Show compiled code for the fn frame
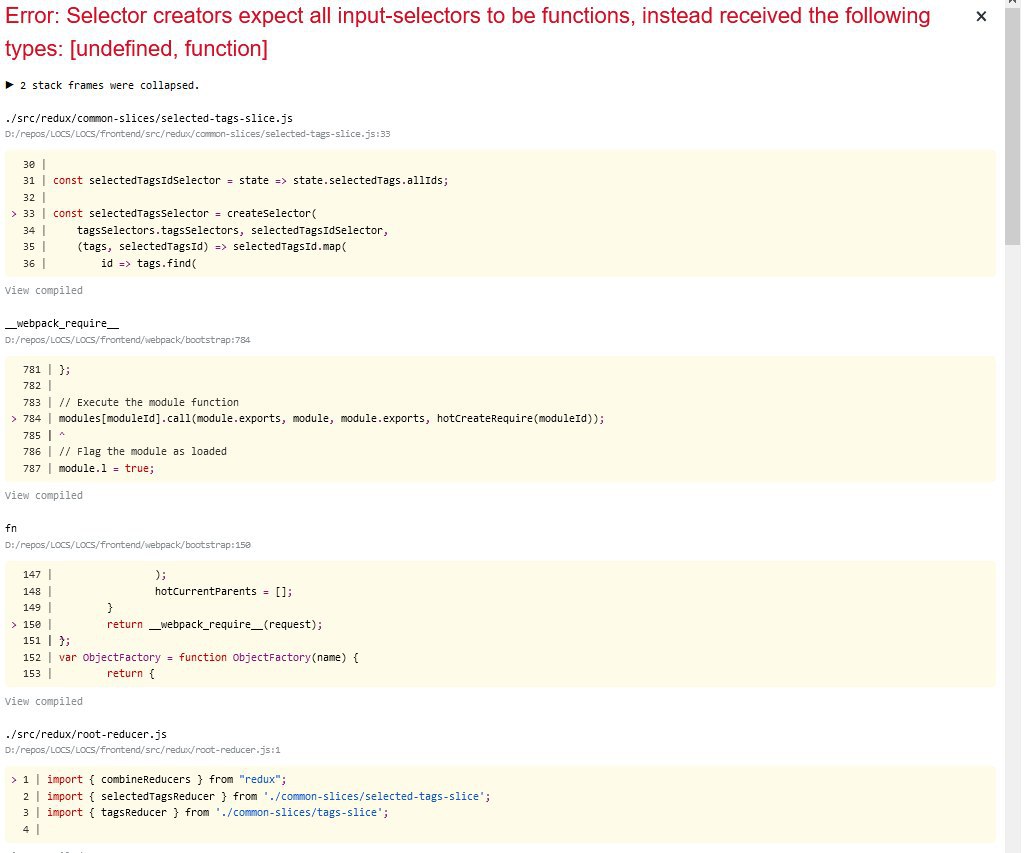The width and height of the screenshot is (1026, 853). click(x=44, y=701)
